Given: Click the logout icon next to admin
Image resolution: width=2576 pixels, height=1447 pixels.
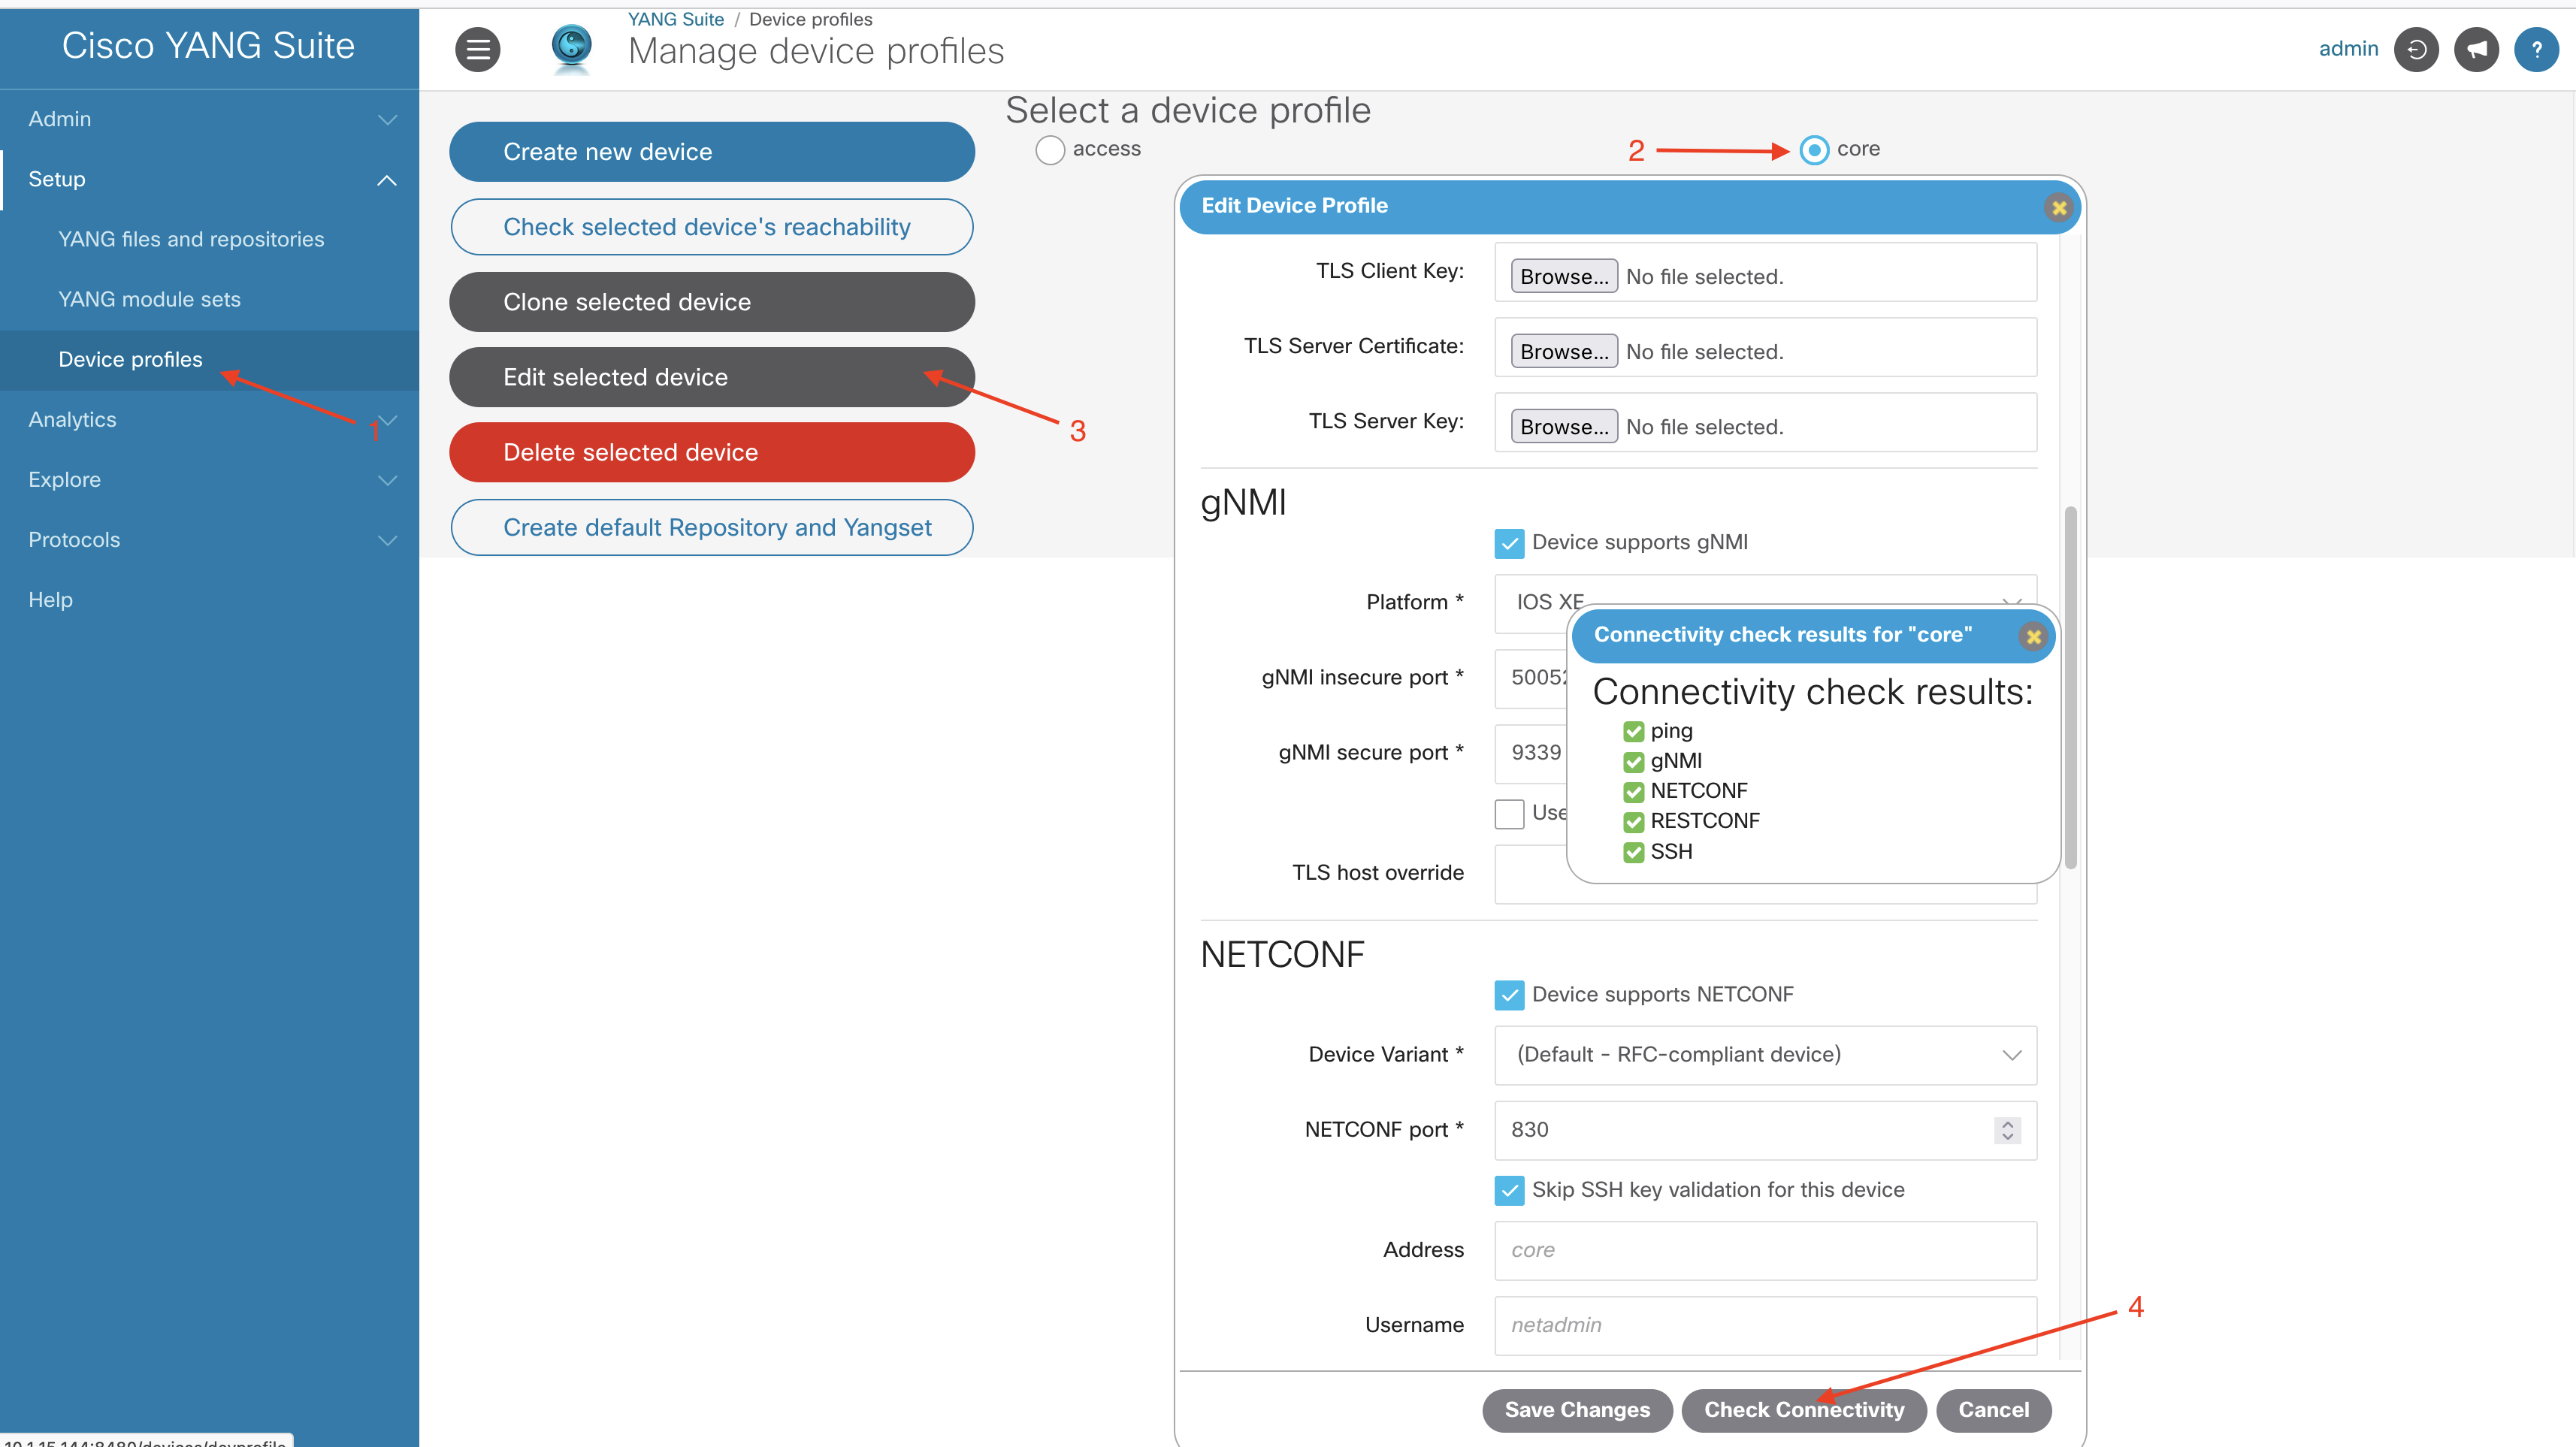Looking at the screenshot, I should pyautogui.click(x=2415, y=49).
